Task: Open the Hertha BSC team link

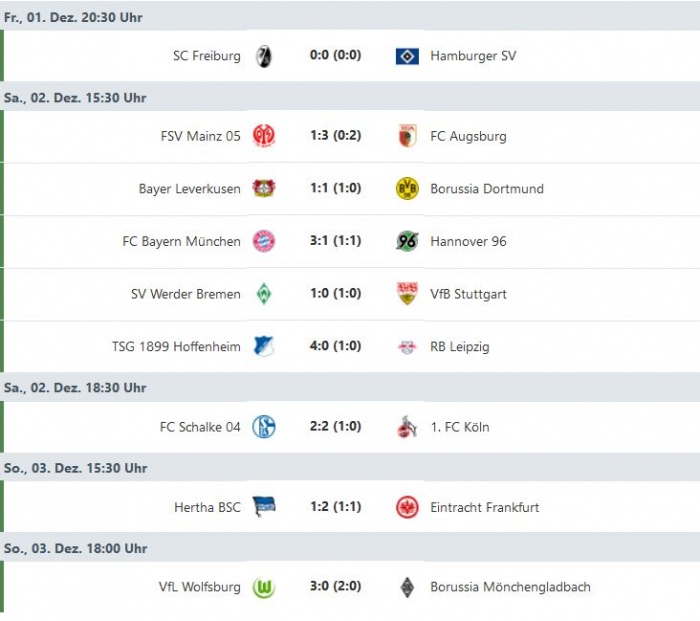Action: click(207, 507)
